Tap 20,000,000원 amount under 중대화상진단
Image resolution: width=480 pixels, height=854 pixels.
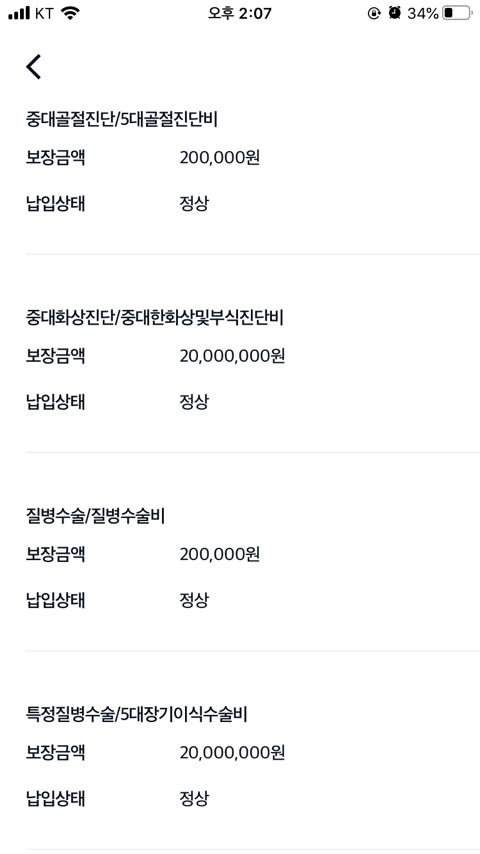coord(233,356)
